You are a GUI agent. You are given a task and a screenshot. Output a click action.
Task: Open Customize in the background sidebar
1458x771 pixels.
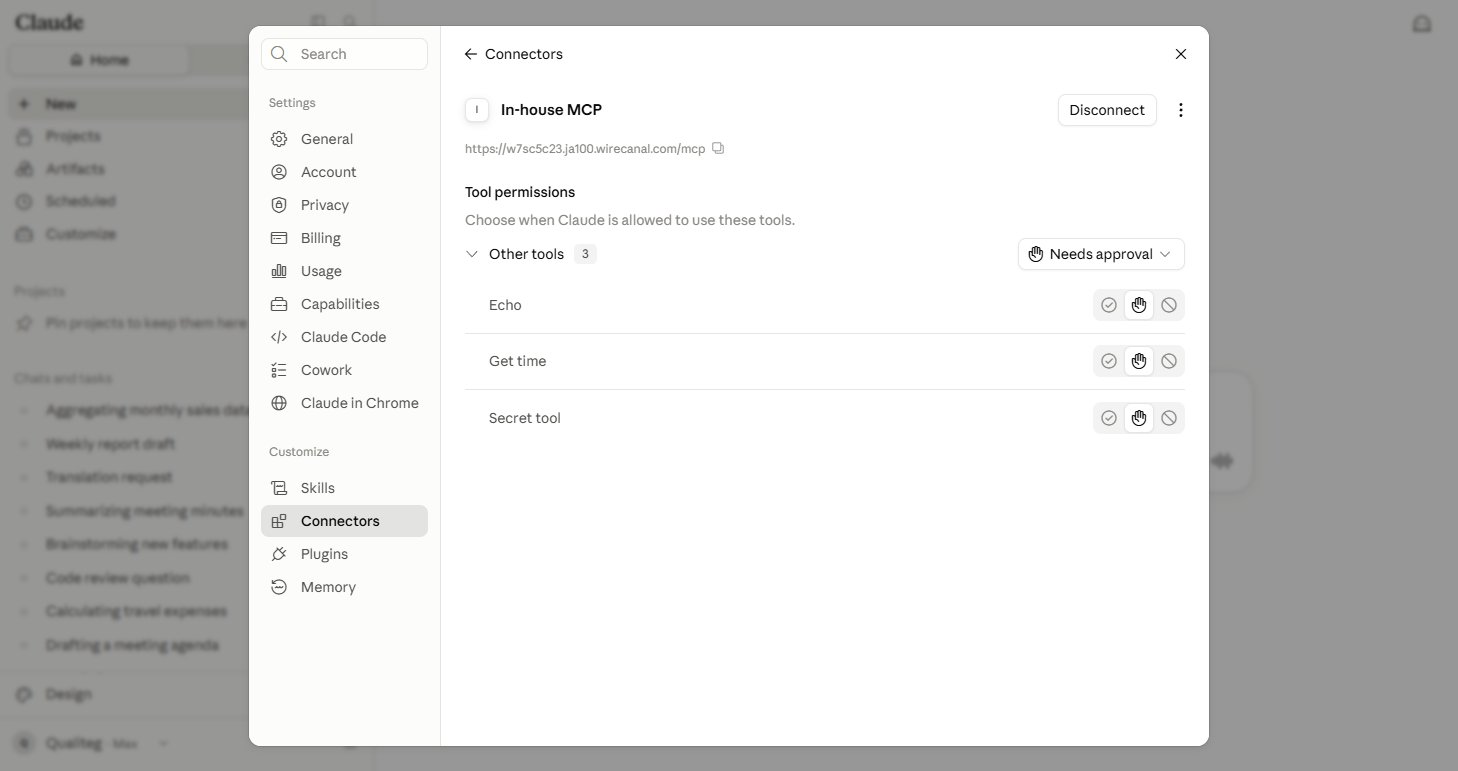coord(80,234)
